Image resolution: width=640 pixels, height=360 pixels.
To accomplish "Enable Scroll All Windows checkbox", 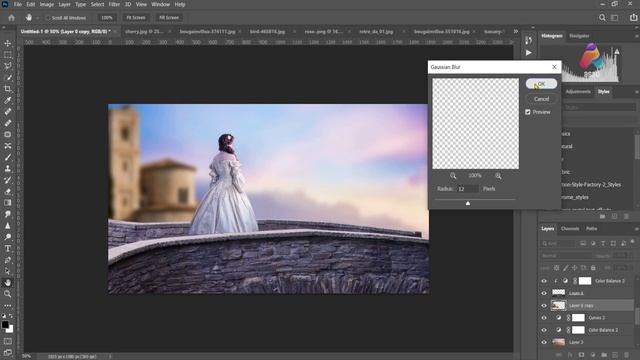I will 48,18.
